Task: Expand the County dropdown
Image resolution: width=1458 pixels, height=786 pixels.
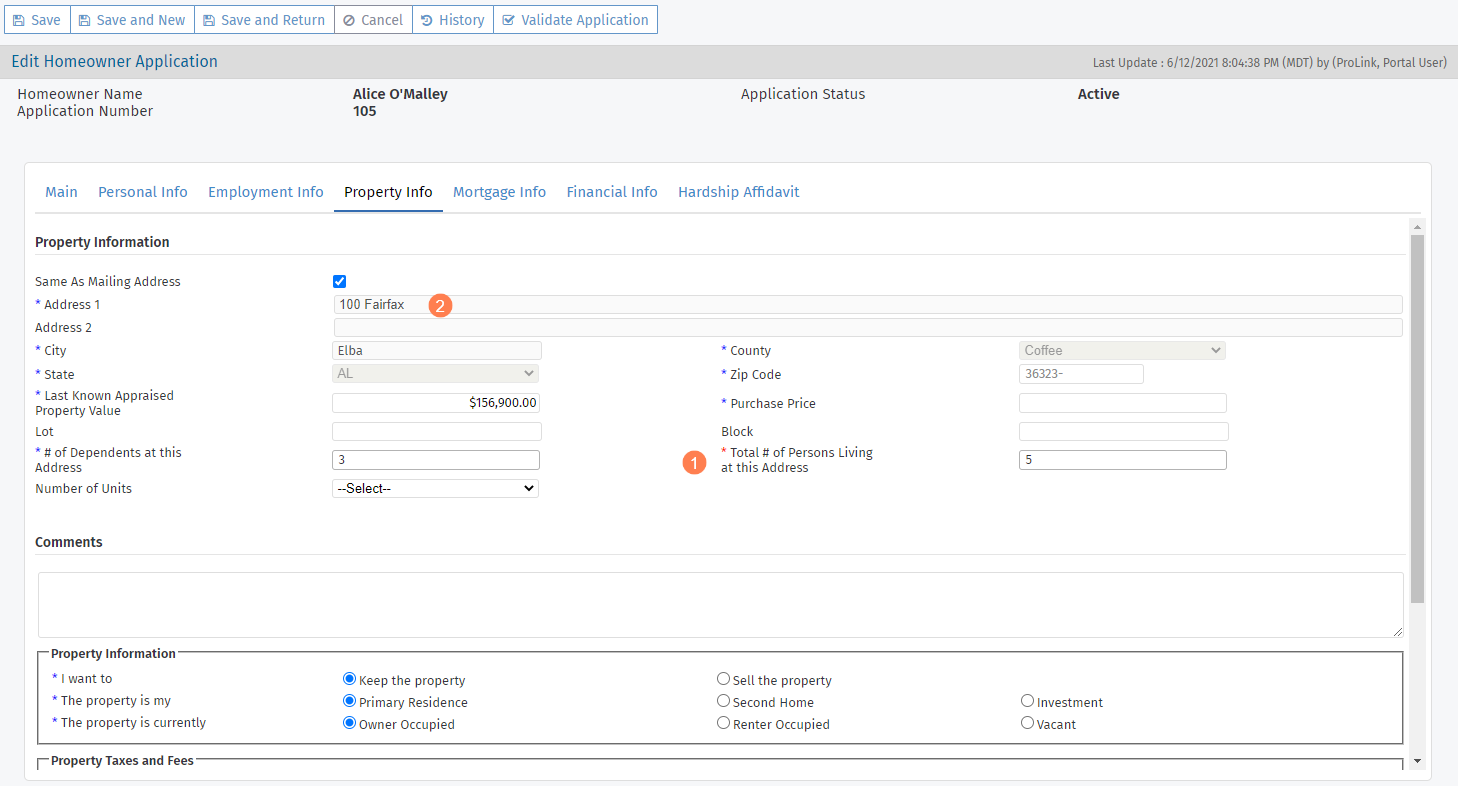Action: pos(1122,351)
